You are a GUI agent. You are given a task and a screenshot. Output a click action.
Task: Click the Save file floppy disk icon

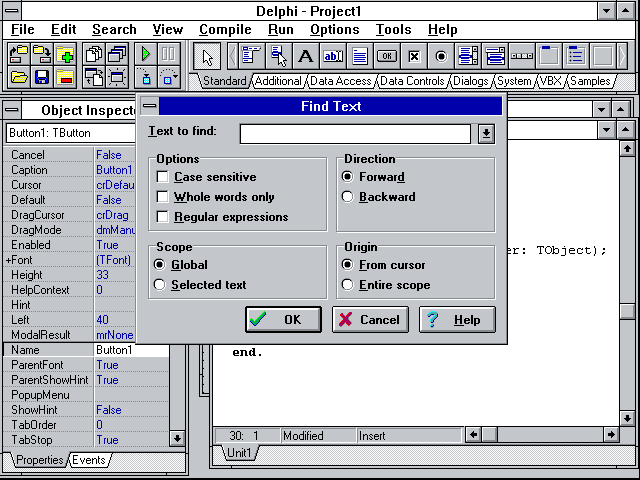pos(42,77)
